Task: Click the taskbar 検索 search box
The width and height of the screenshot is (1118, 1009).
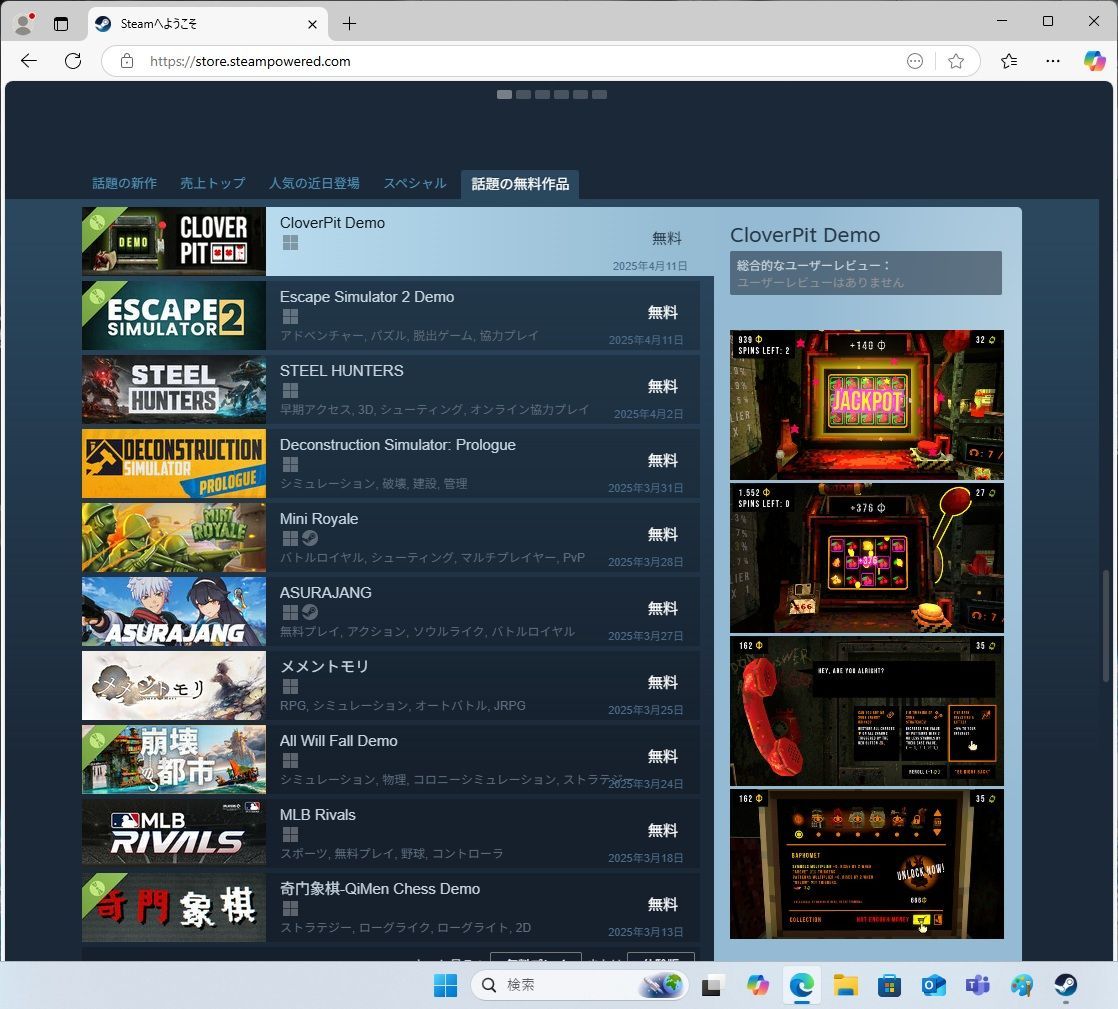Action: [579, 985]
